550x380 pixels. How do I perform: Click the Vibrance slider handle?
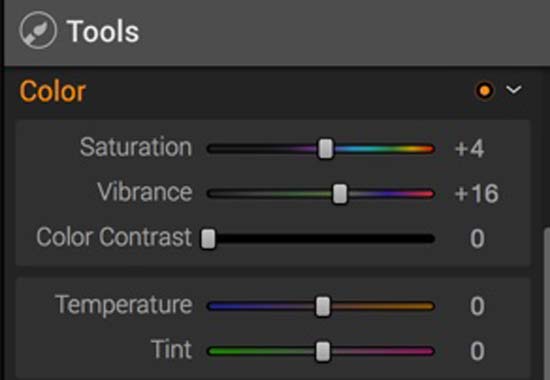340,194
